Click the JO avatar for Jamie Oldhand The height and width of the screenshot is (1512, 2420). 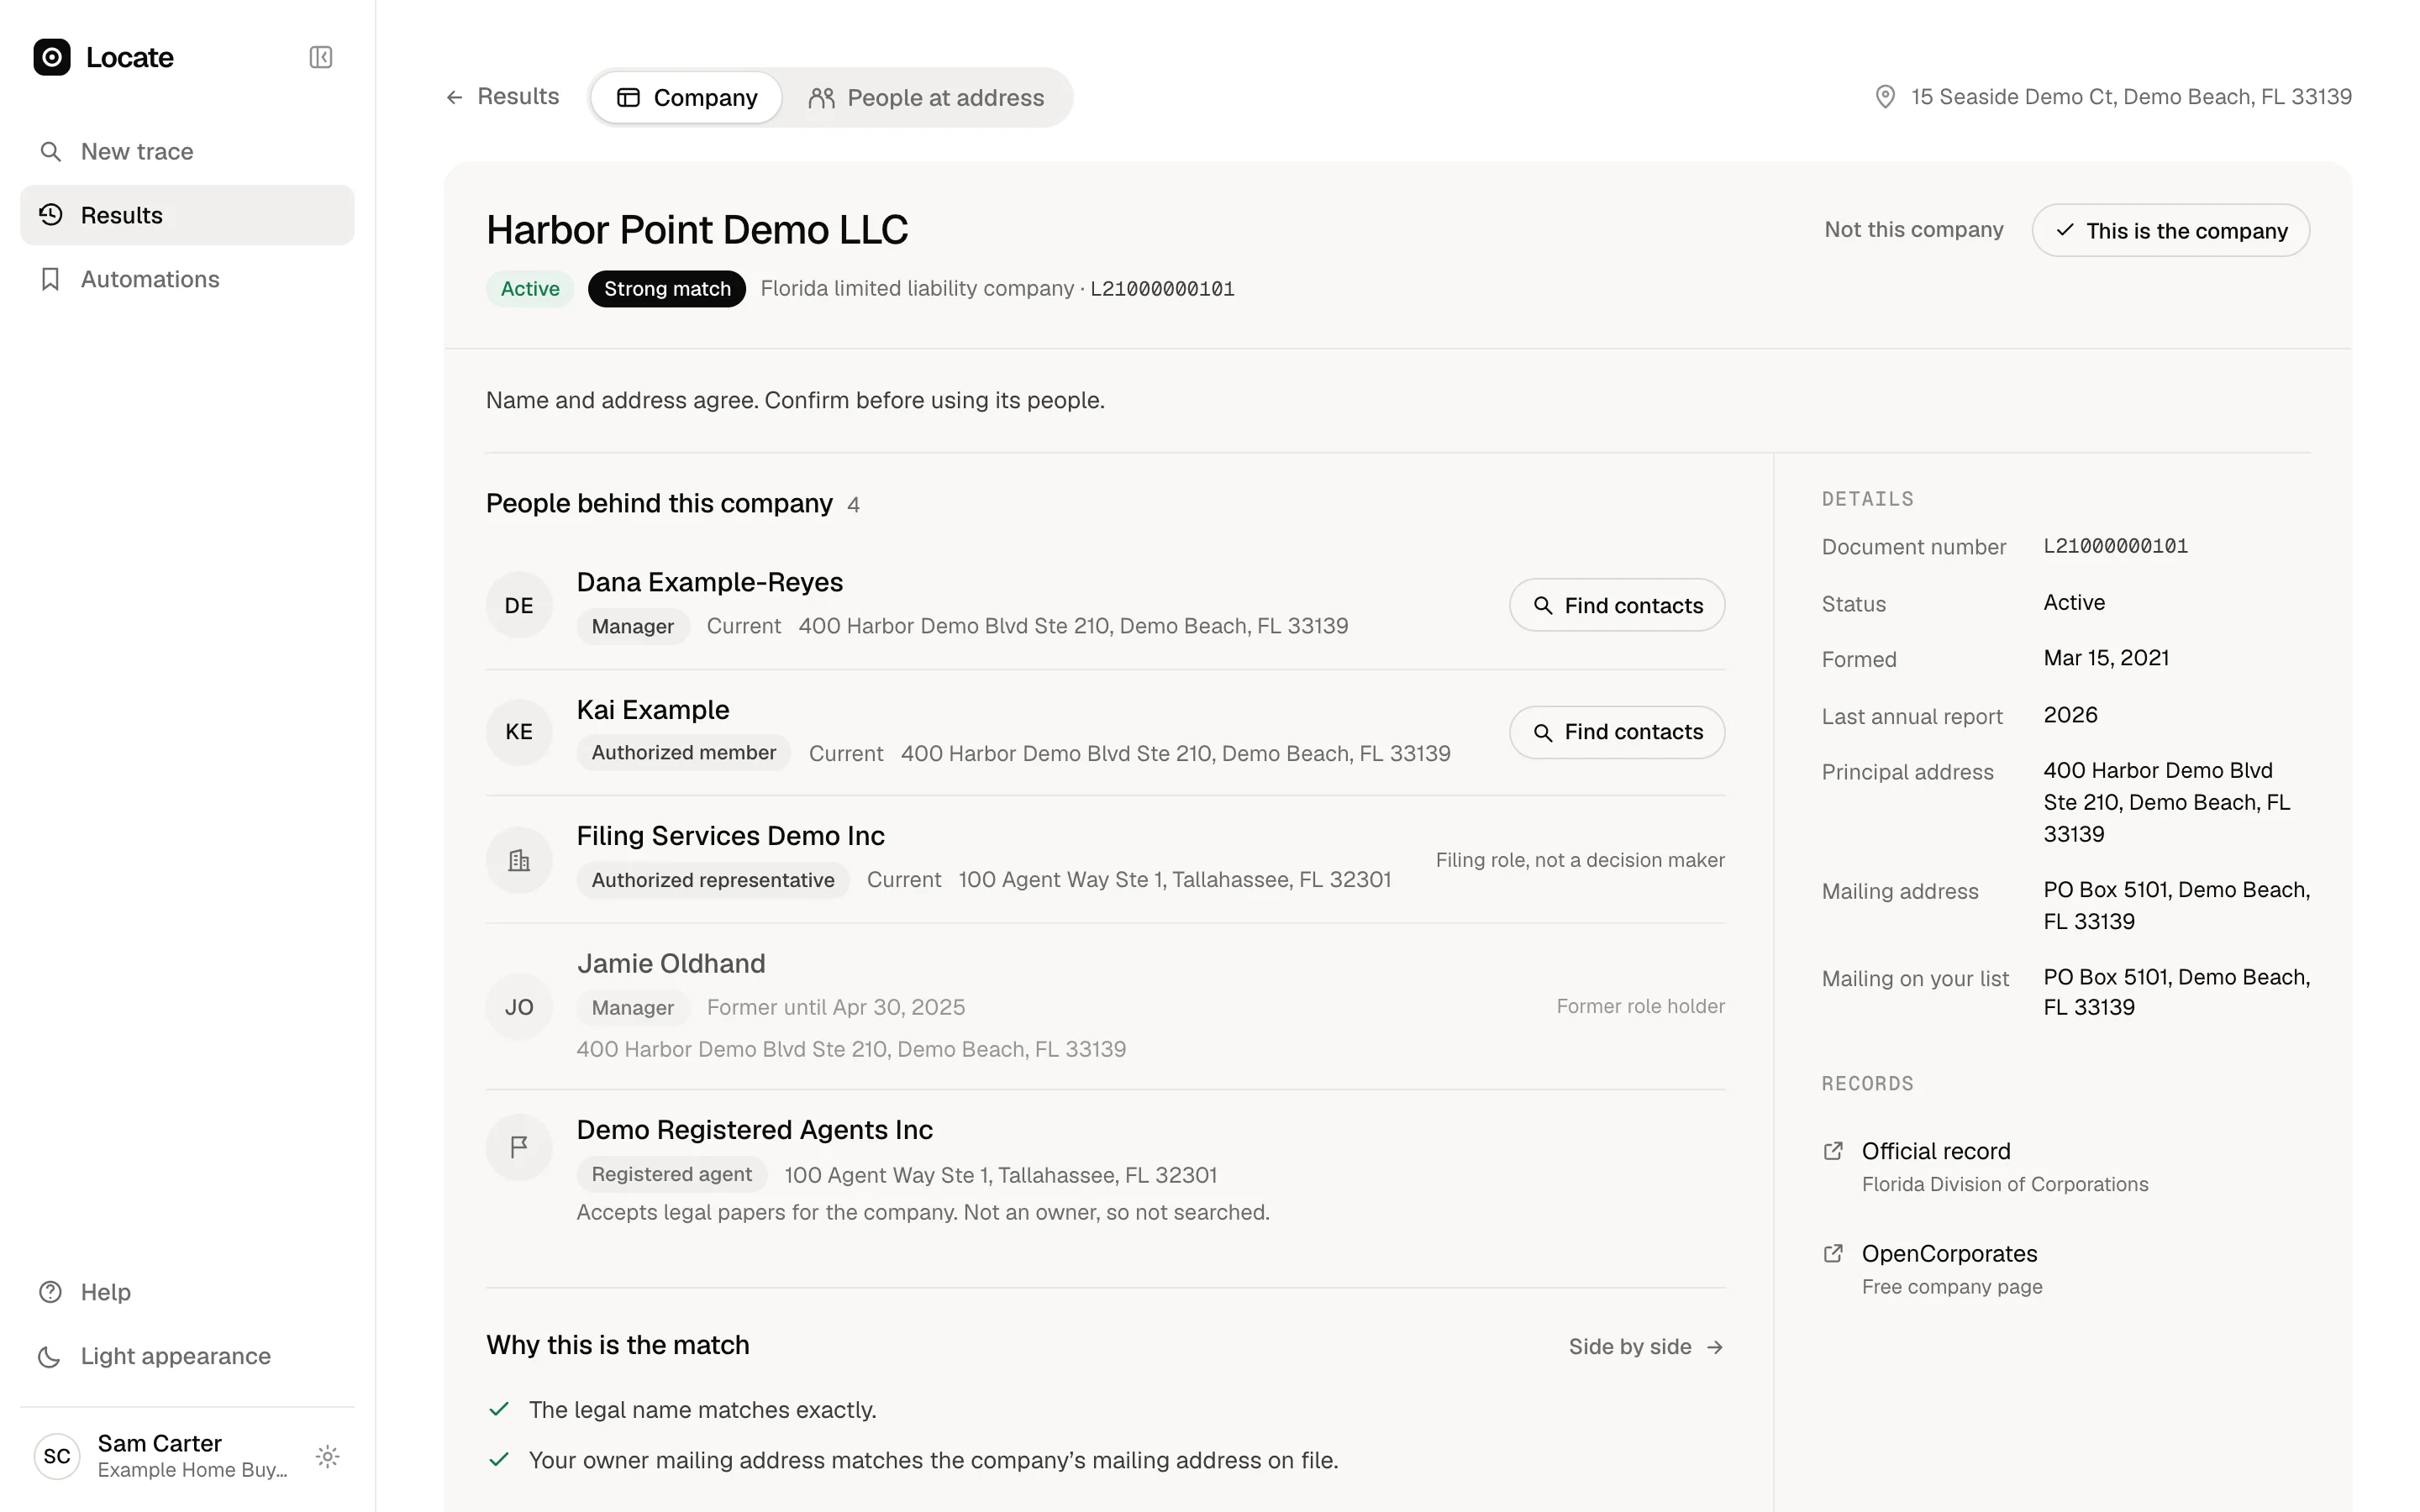519,1007
